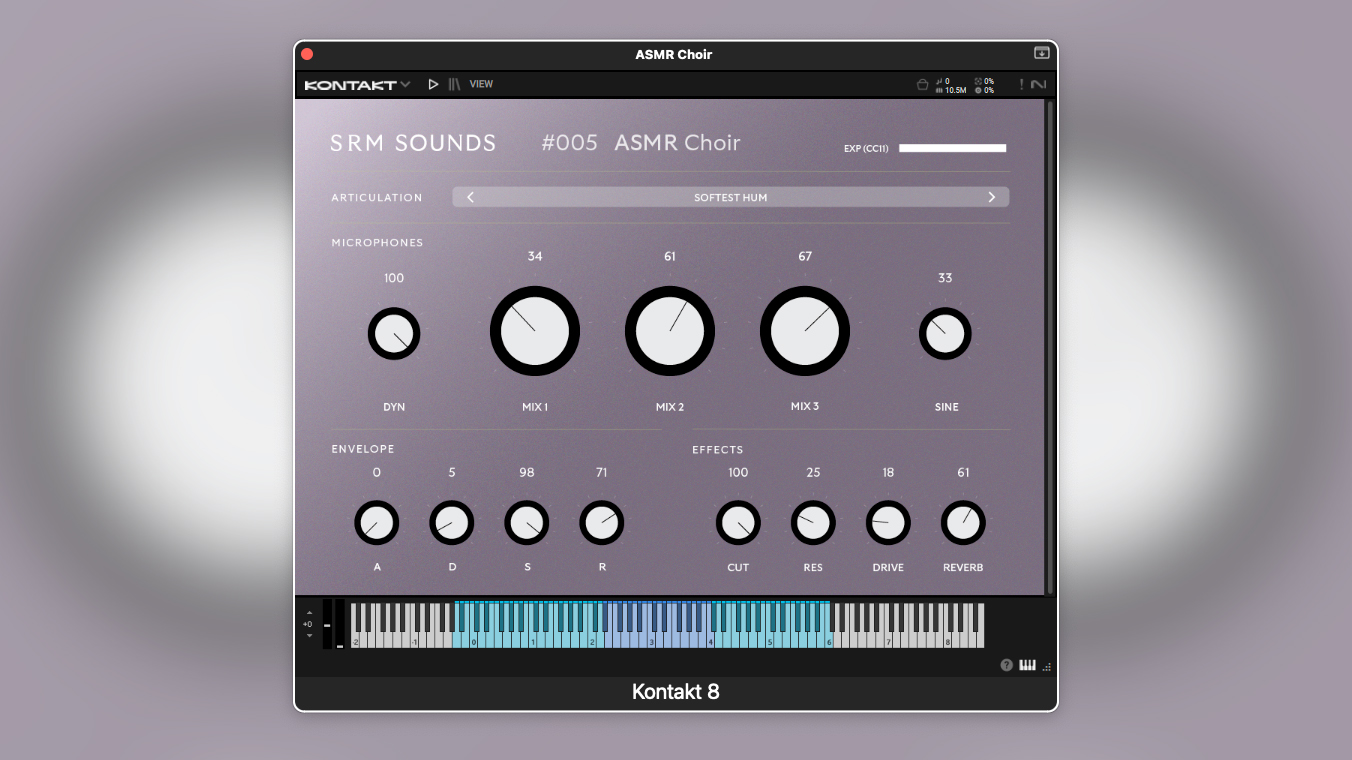
Task: Click the exclamation info icon in the header
Action: pos(1022,84)
